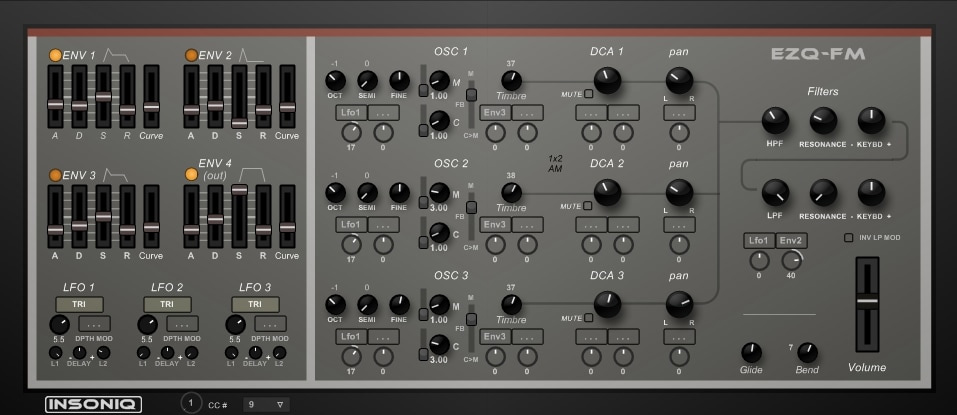This screenshot has height=415, width=957.
Task: Click the LFO 2 DELAY knob
Action: (x=167, y=352)
